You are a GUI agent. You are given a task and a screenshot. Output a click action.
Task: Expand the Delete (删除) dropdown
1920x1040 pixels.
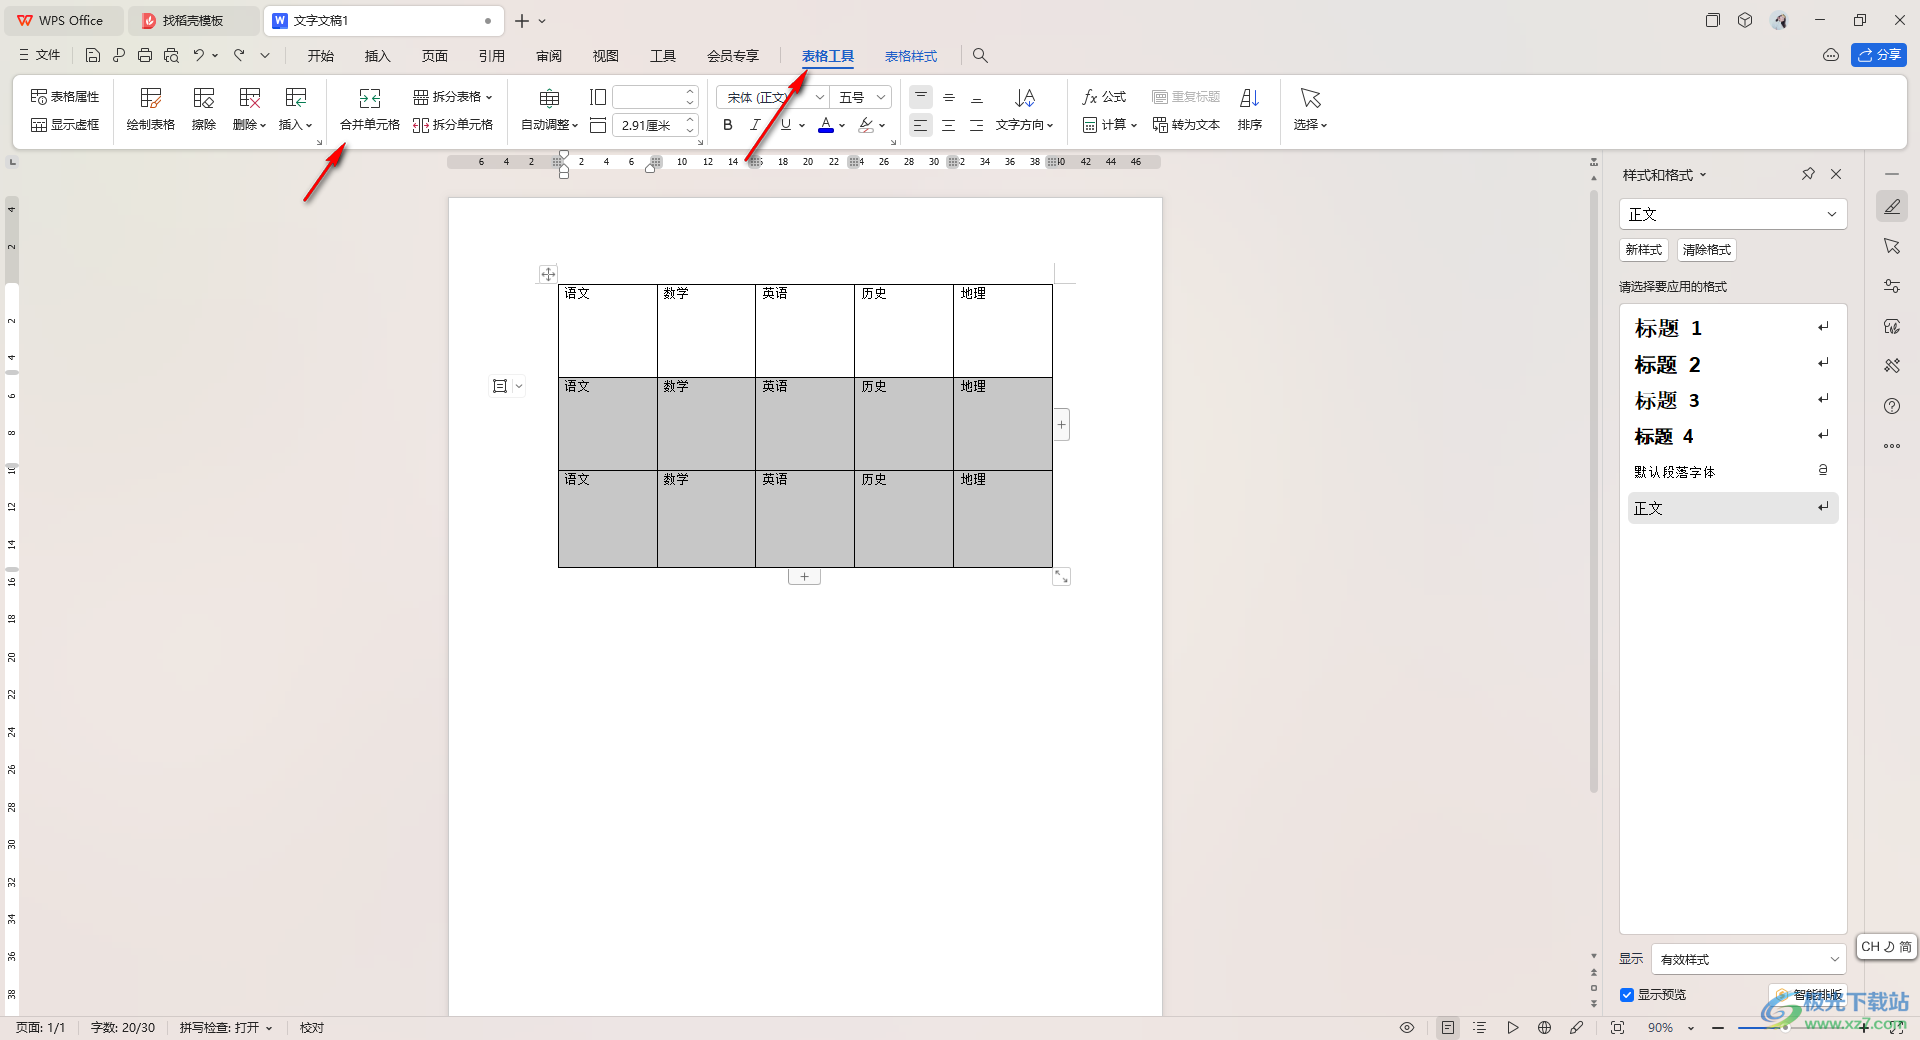[250, 125]
